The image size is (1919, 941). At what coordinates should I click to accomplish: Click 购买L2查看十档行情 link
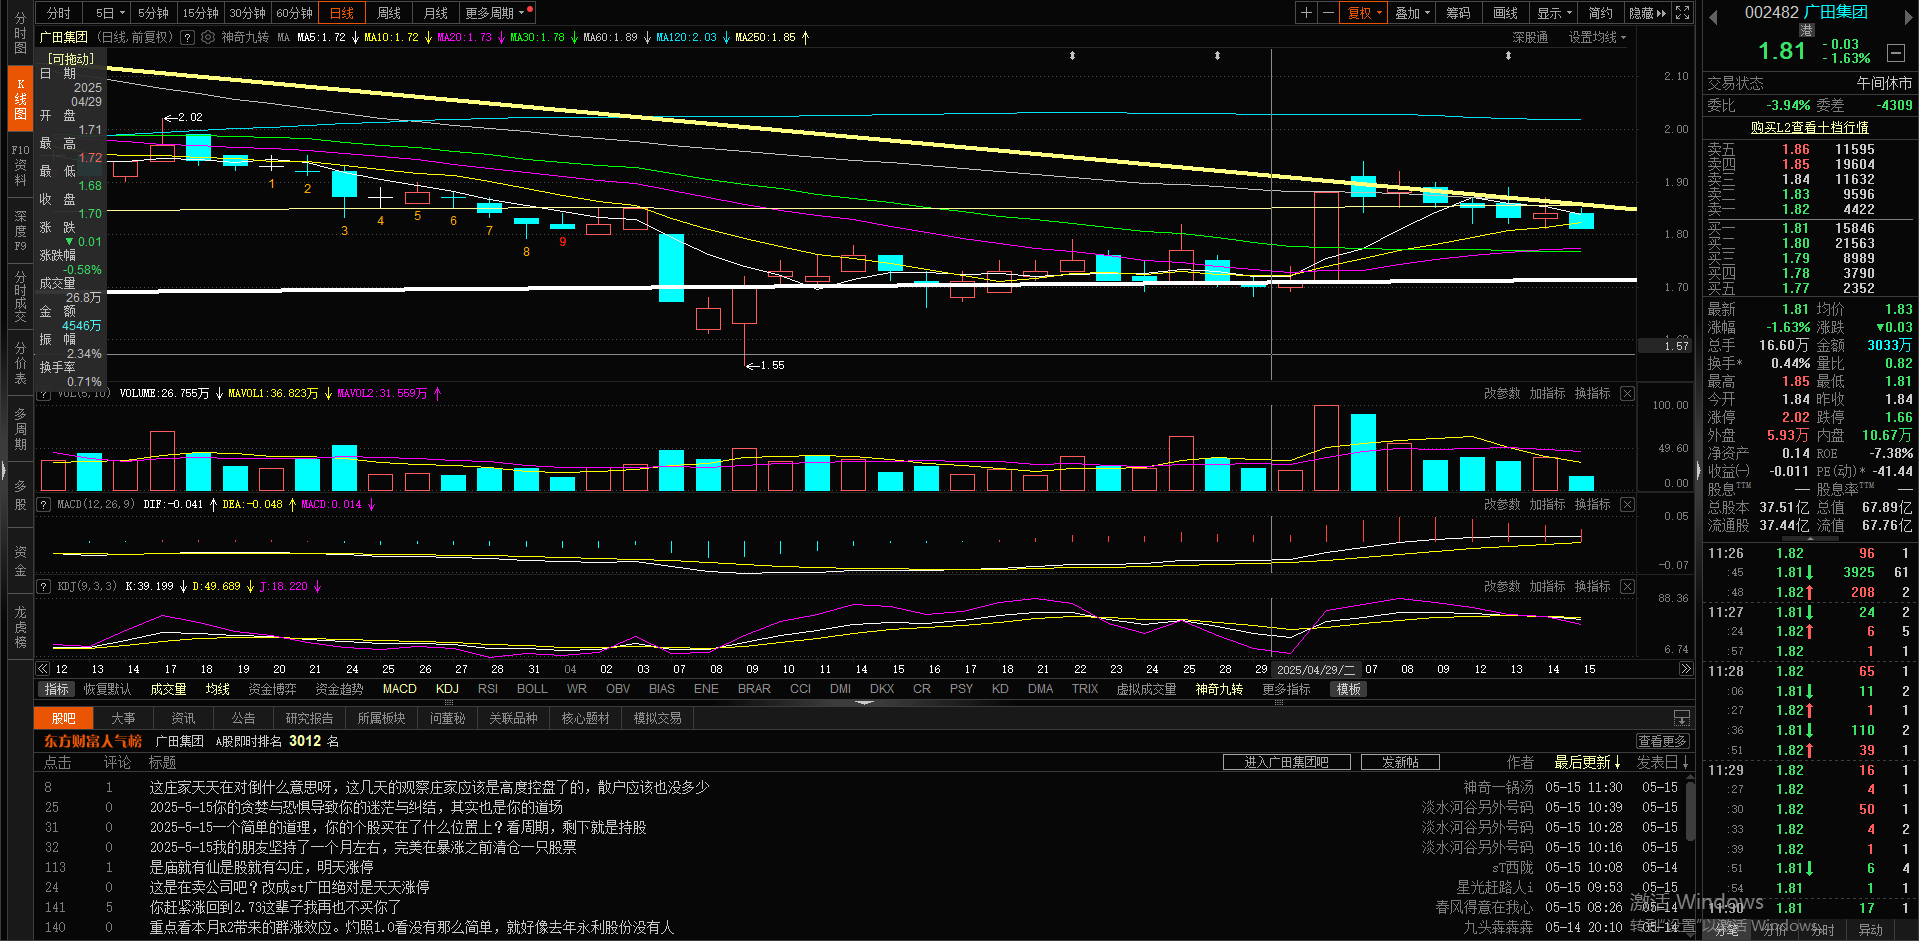click(x=1809, y=128)
